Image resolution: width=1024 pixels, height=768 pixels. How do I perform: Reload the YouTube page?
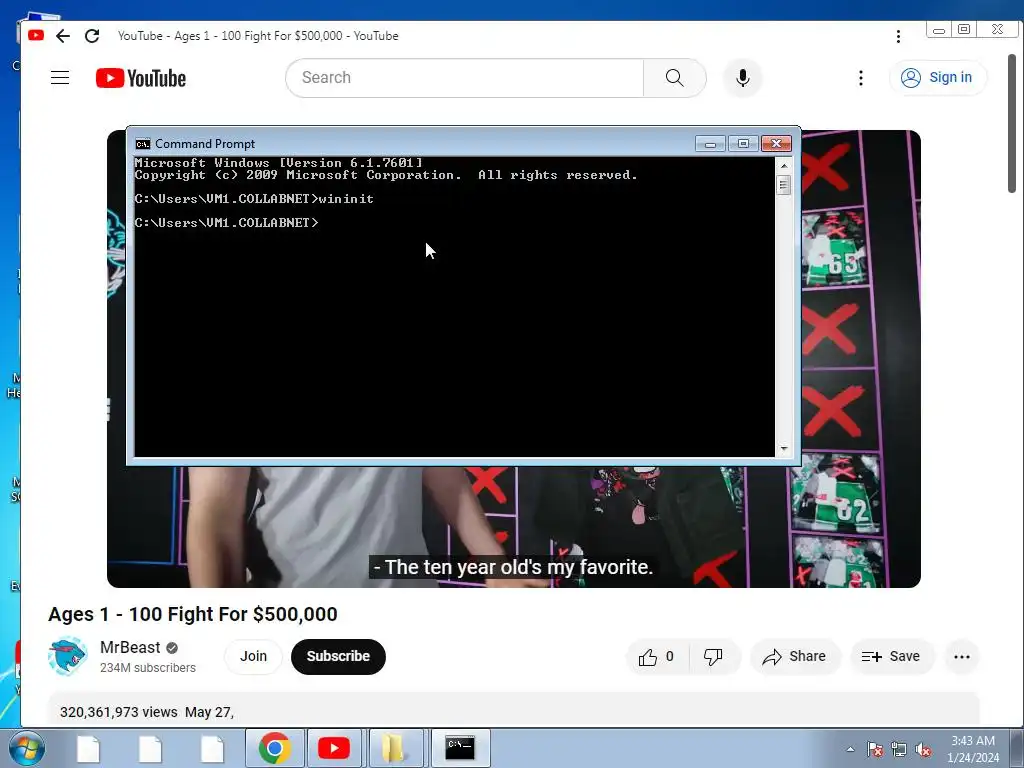92,36
